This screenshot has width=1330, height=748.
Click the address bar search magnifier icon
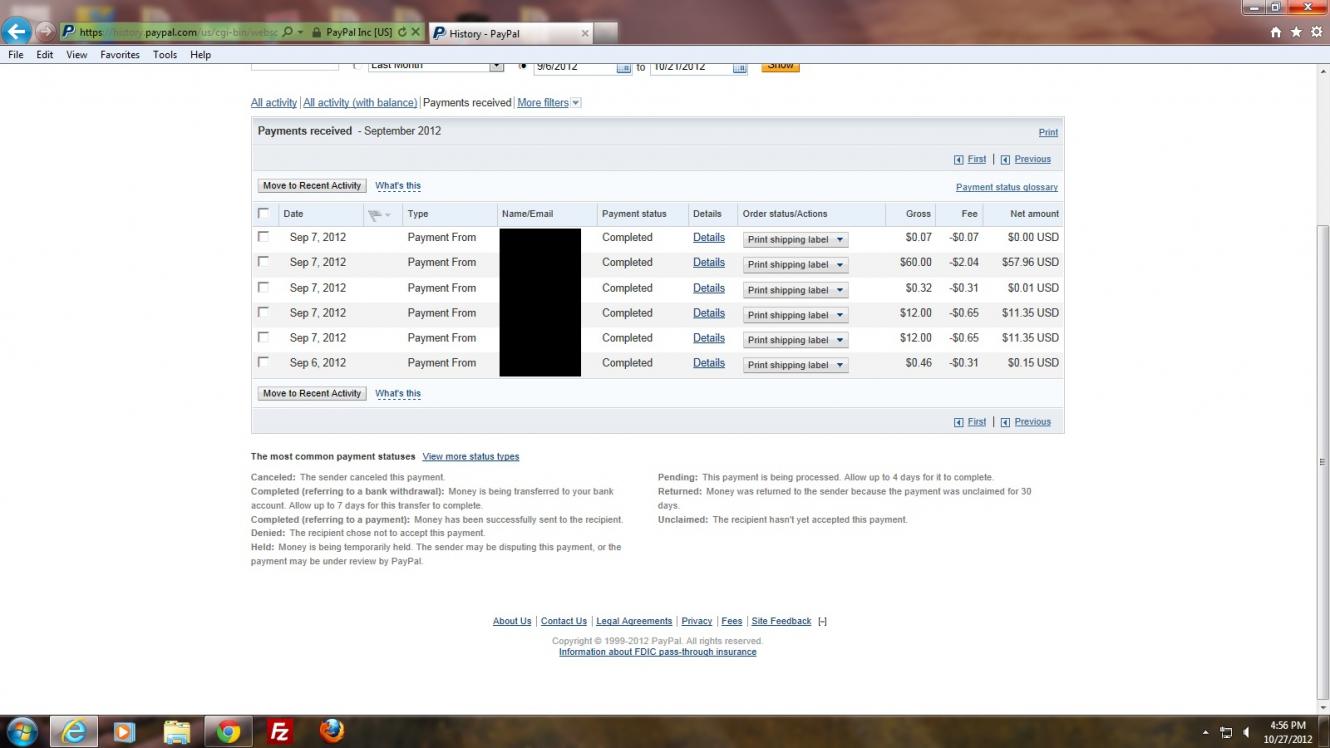click(x=288, y=32)
